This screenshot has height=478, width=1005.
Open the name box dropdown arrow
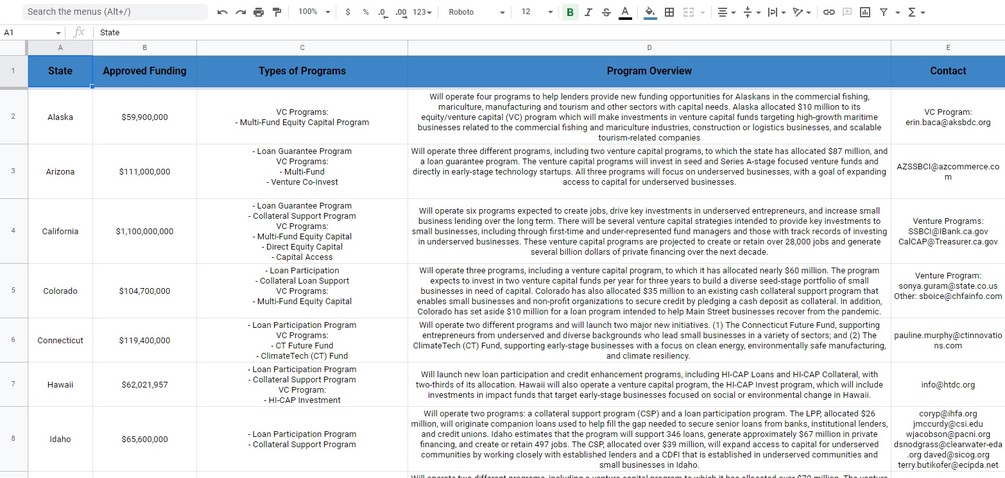coord(58,33)
